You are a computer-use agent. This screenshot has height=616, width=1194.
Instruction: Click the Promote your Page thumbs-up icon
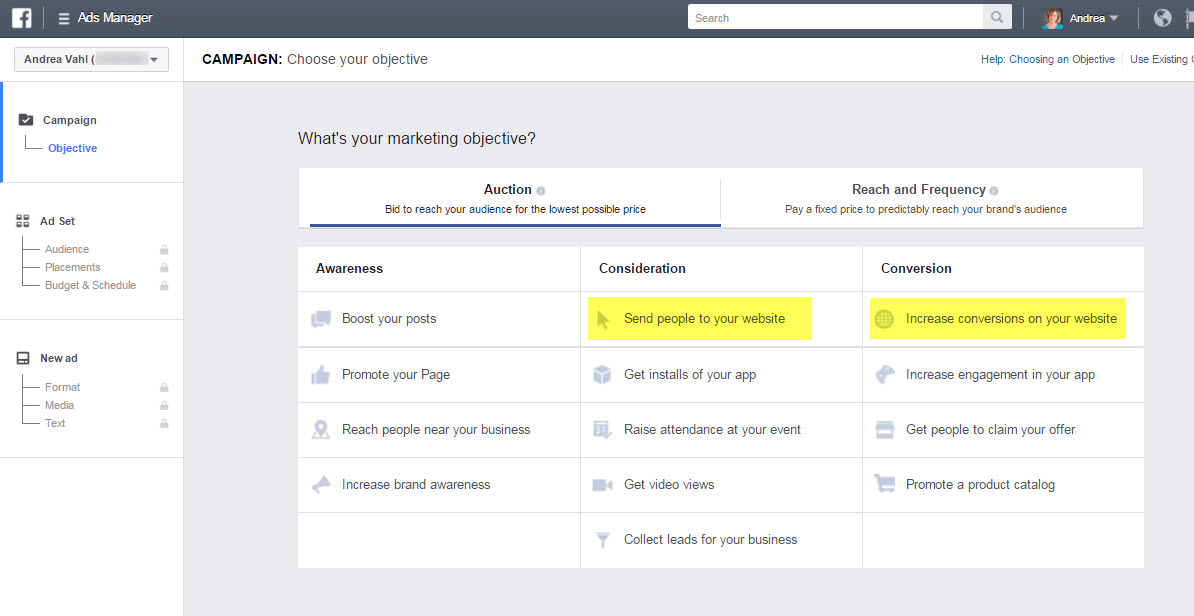pyautogui.click(x=321, y=374)
